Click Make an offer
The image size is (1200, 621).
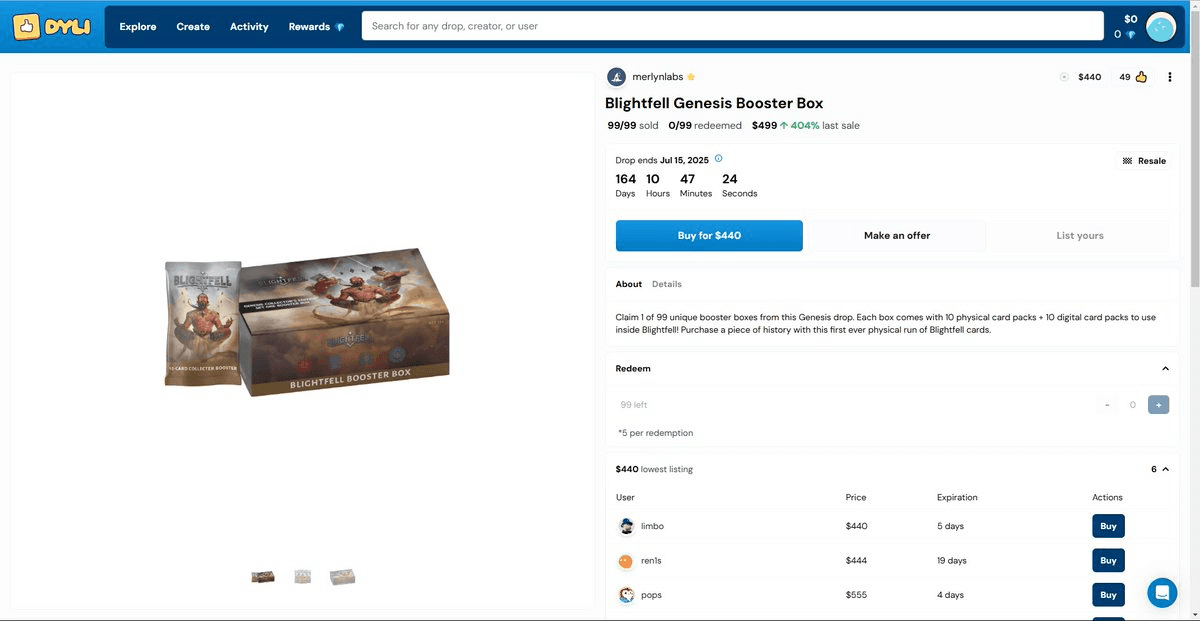[x=897, y=236]
